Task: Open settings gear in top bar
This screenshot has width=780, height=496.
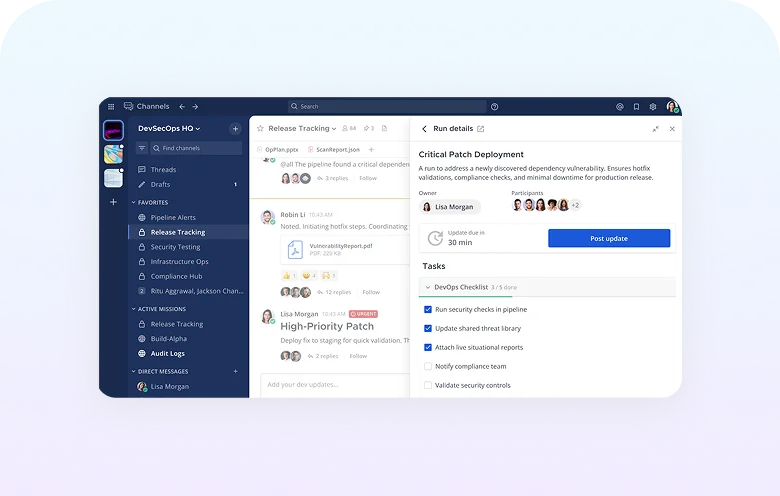Action: tap(653, 106)
